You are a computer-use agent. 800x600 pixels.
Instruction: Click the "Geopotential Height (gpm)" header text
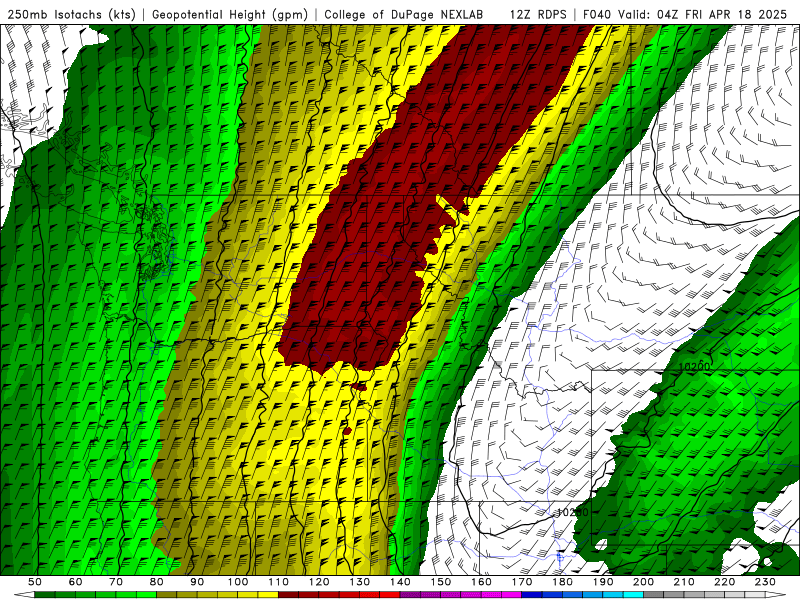230,14
